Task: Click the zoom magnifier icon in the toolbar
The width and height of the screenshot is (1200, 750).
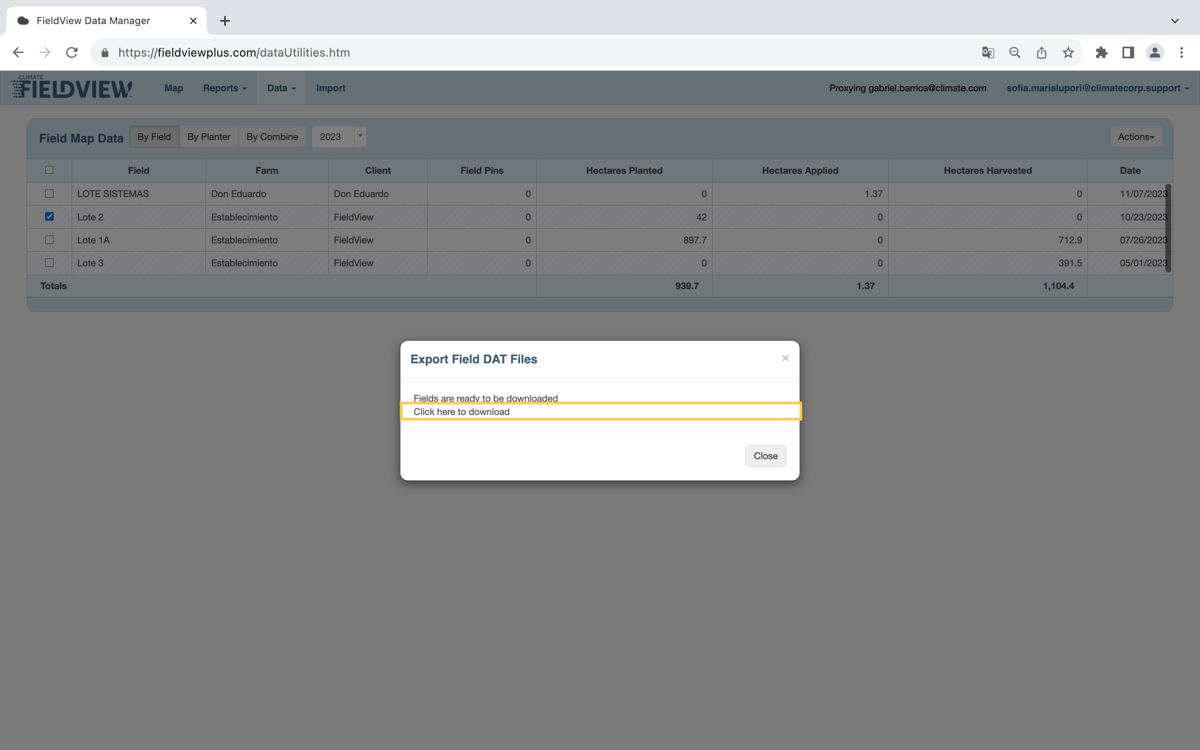Action: (x=1014, y=52)
